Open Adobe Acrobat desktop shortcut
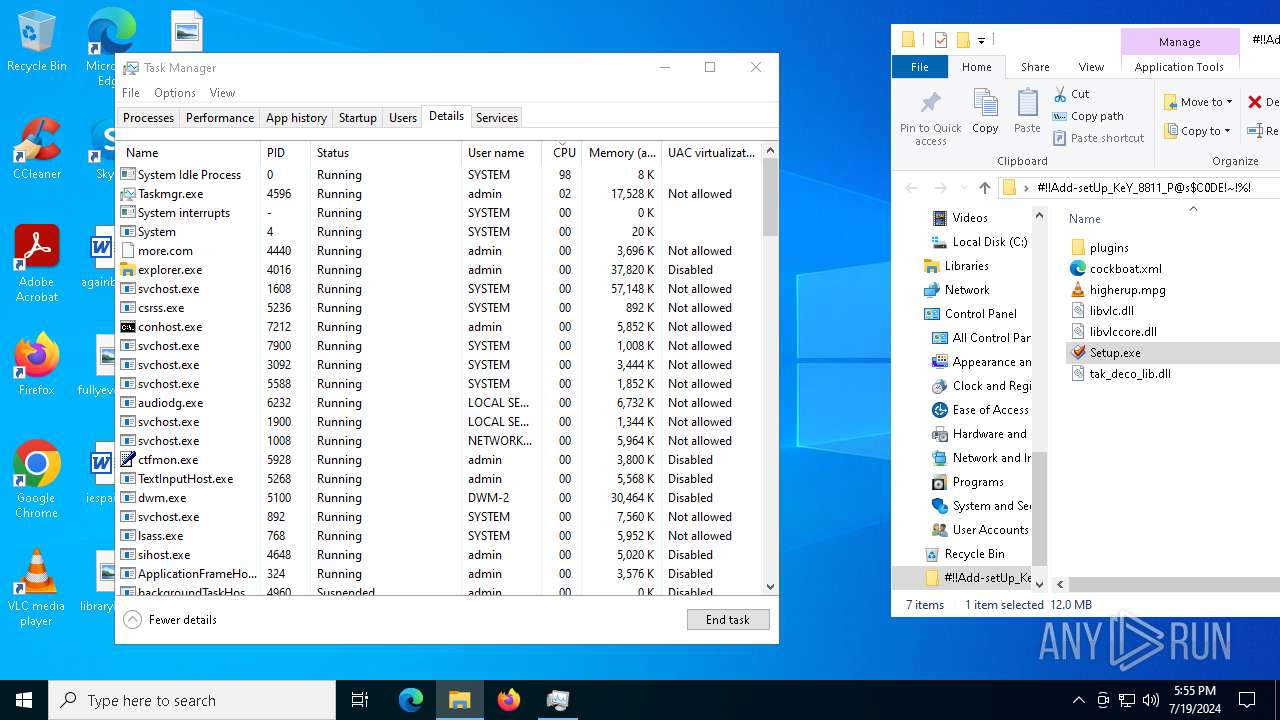Image resolution: width=1280 pixels, height=720 pixels. [36, 263]
